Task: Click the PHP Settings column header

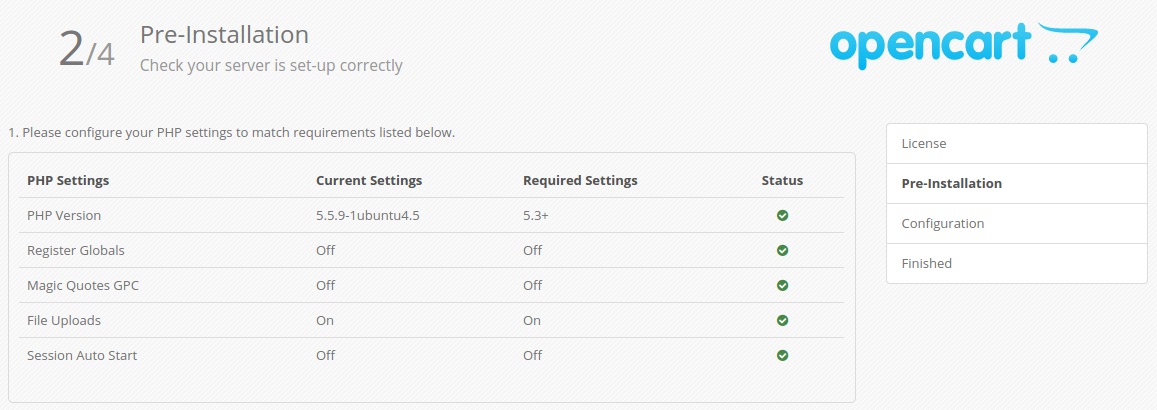Action: point(68,181)
